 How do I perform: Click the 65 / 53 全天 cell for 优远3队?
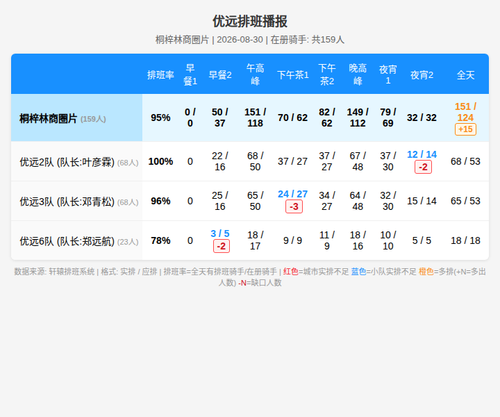pos(465,201)
